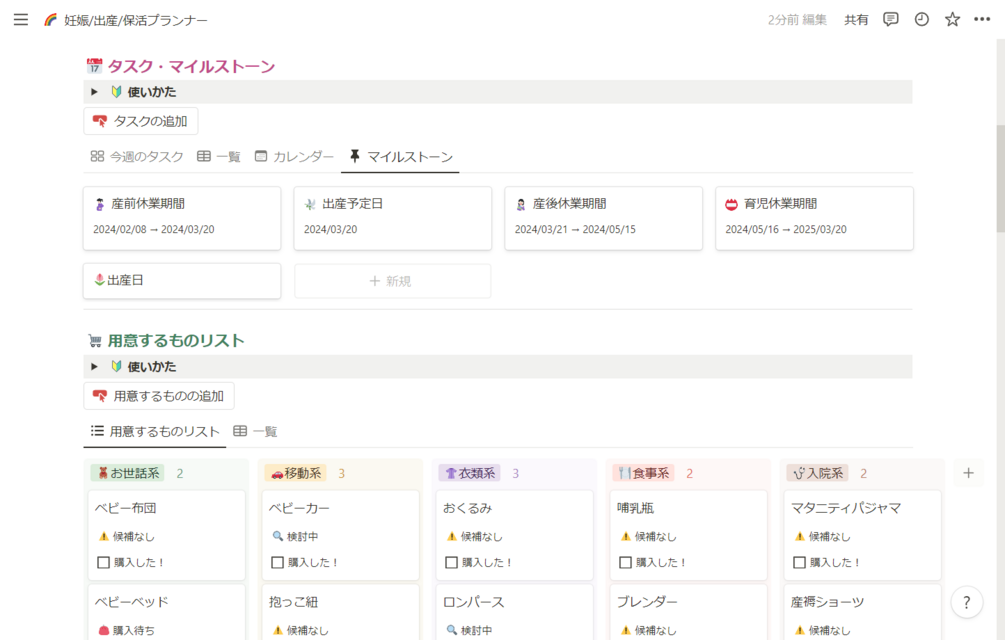
Task: Click the お世話系 group tag
Action: point(128,473)
